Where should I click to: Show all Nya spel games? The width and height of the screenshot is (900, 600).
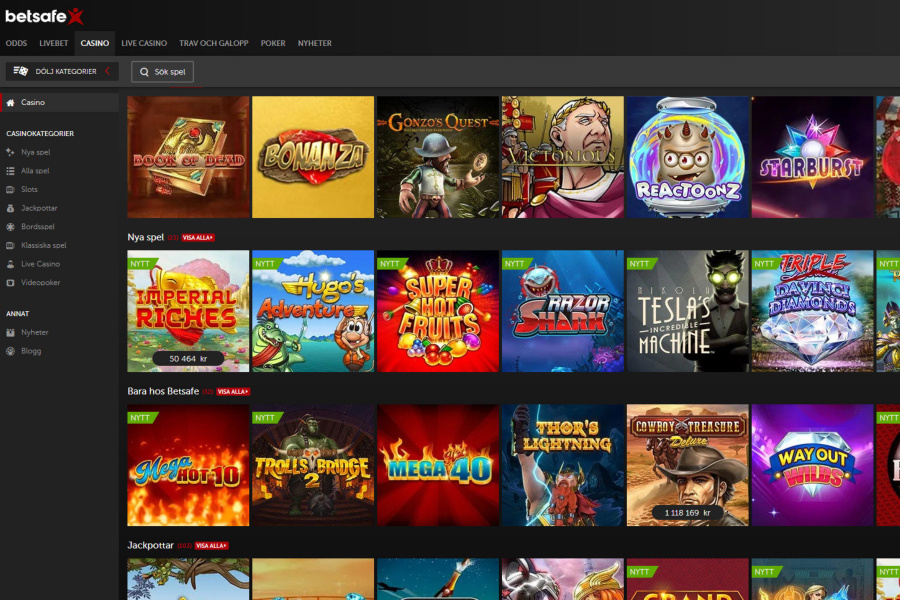click(198, 238)
